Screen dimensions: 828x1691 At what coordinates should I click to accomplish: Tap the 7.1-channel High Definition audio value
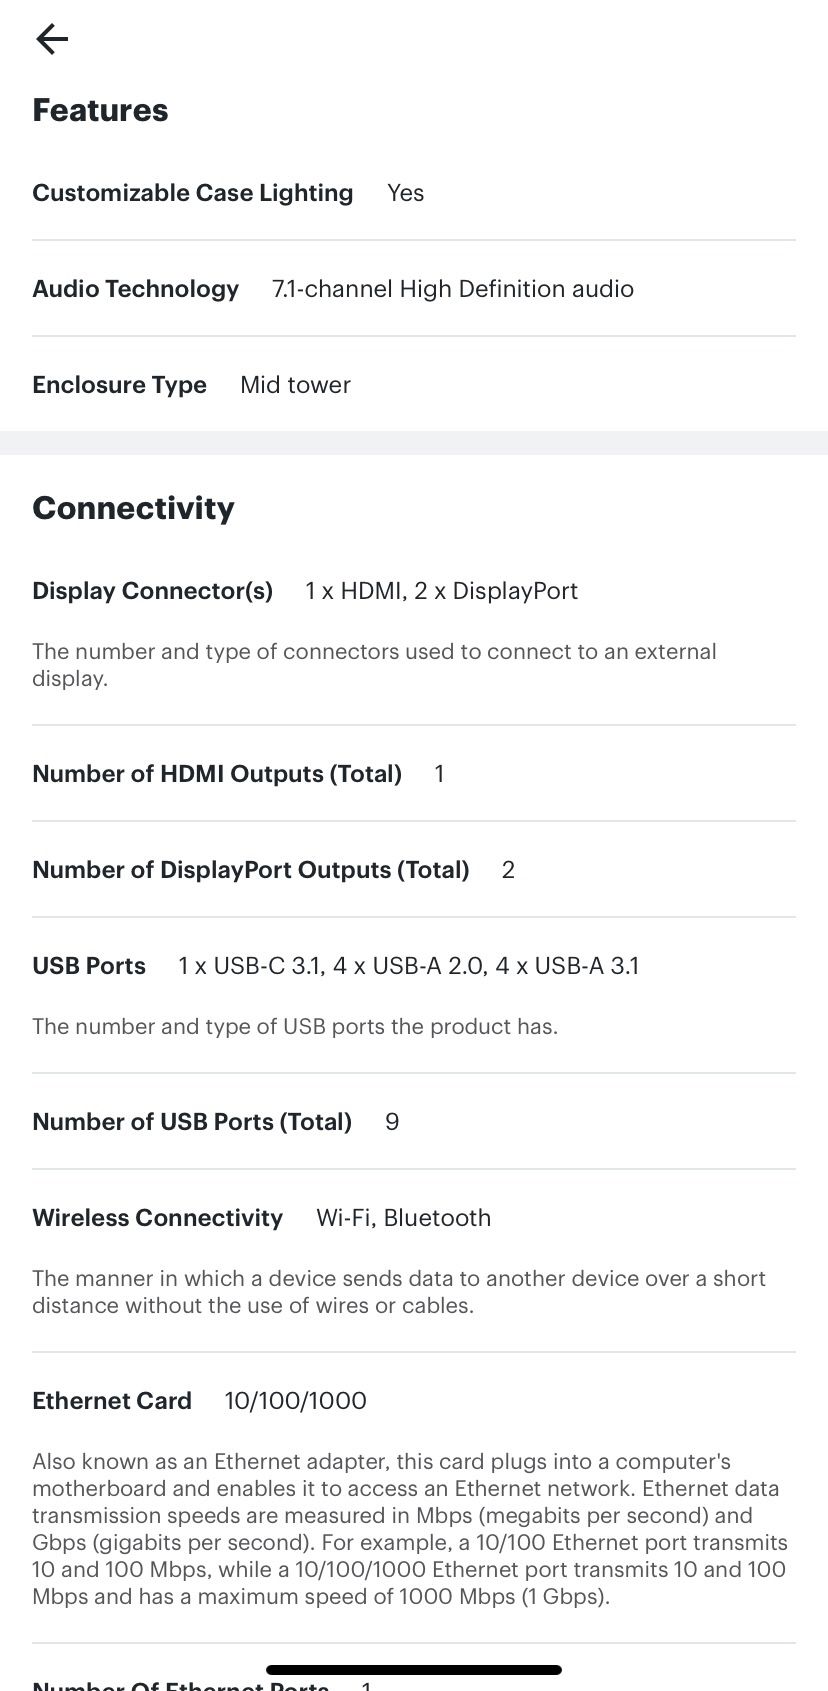[453, 289]
